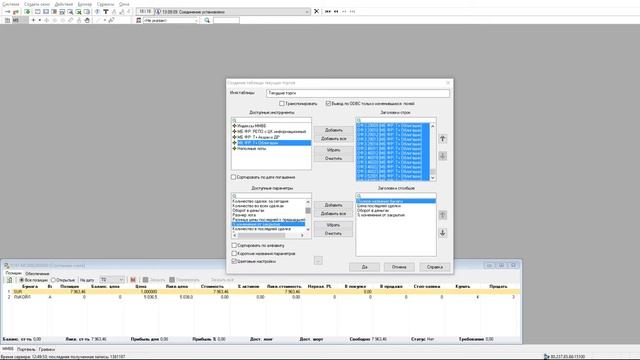Open the Брокер menu
The height and width of the screenshot is (360, 640).
85,4
